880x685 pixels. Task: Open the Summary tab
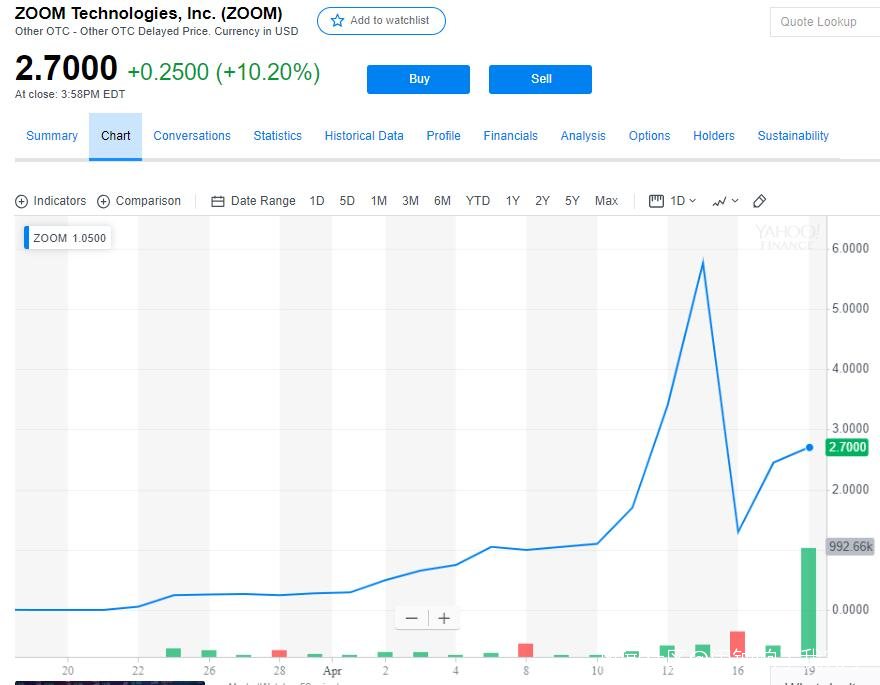(x=52, y=136)
